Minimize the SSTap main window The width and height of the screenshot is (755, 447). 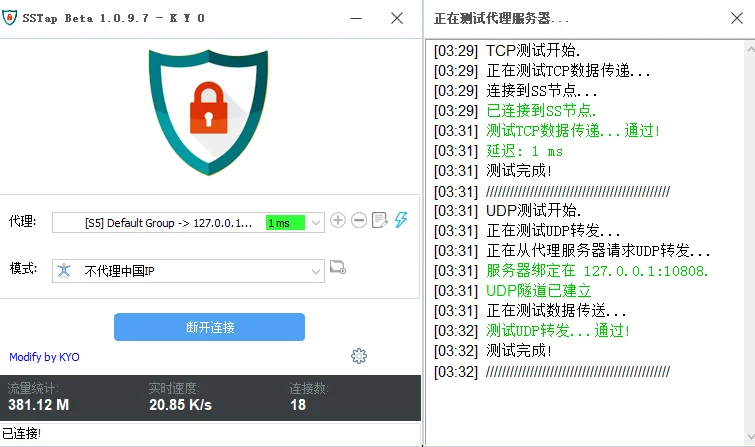pos(356,18)
